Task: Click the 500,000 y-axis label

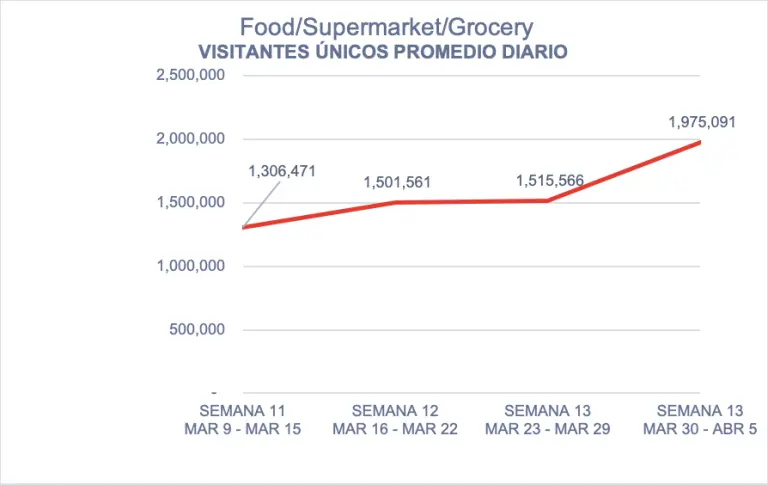Action: point(196,329)
